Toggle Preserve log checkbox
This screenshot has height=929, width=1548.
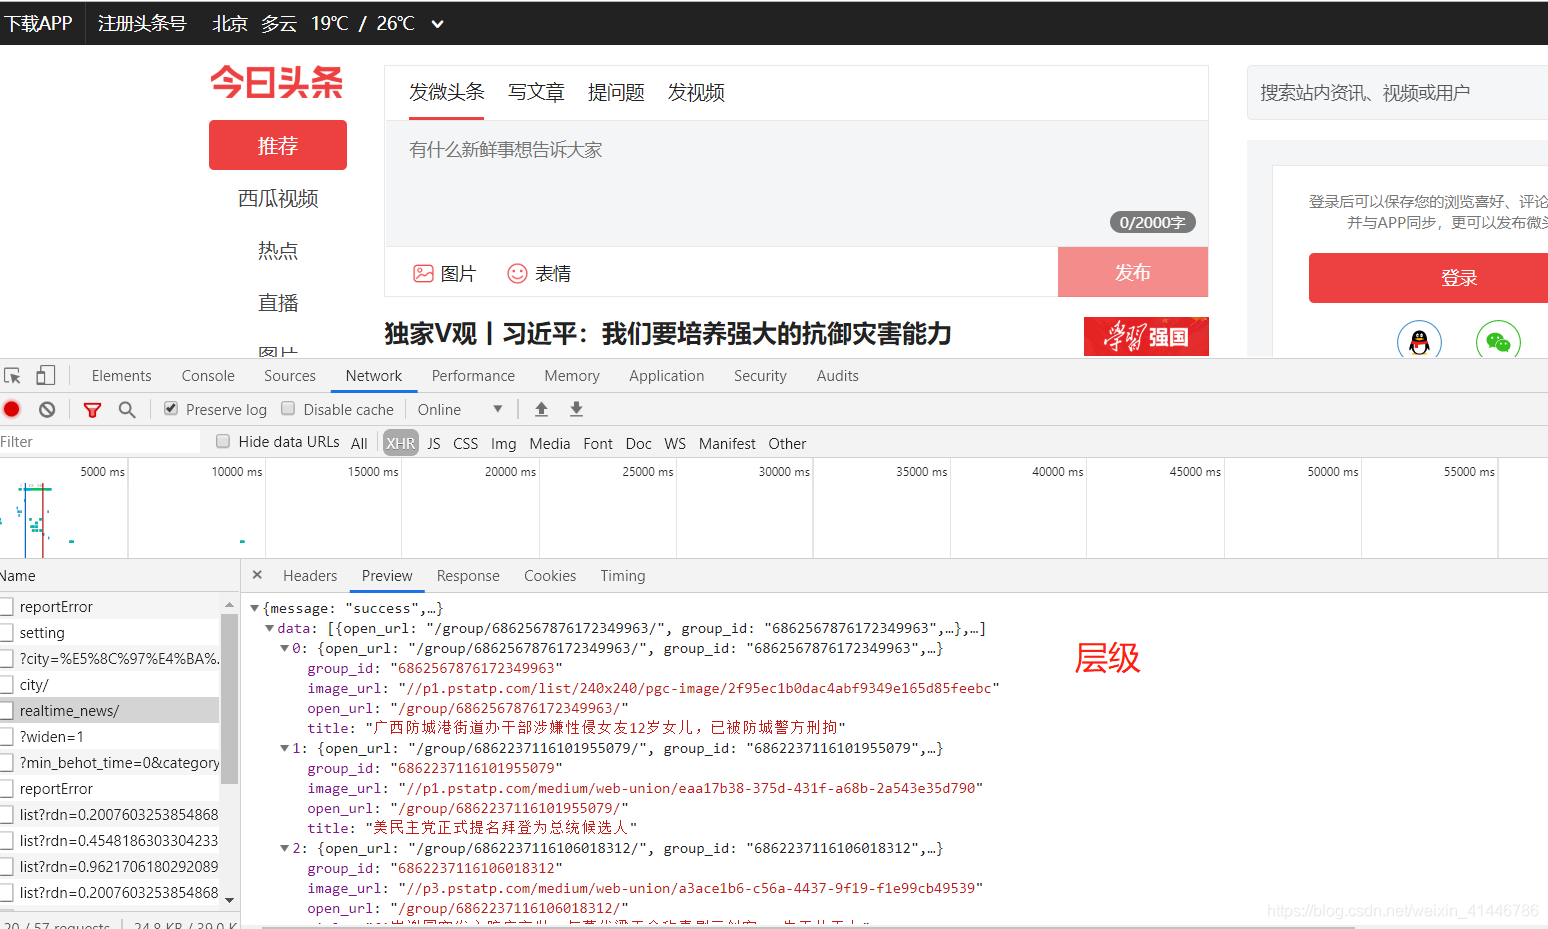point(171,408)
